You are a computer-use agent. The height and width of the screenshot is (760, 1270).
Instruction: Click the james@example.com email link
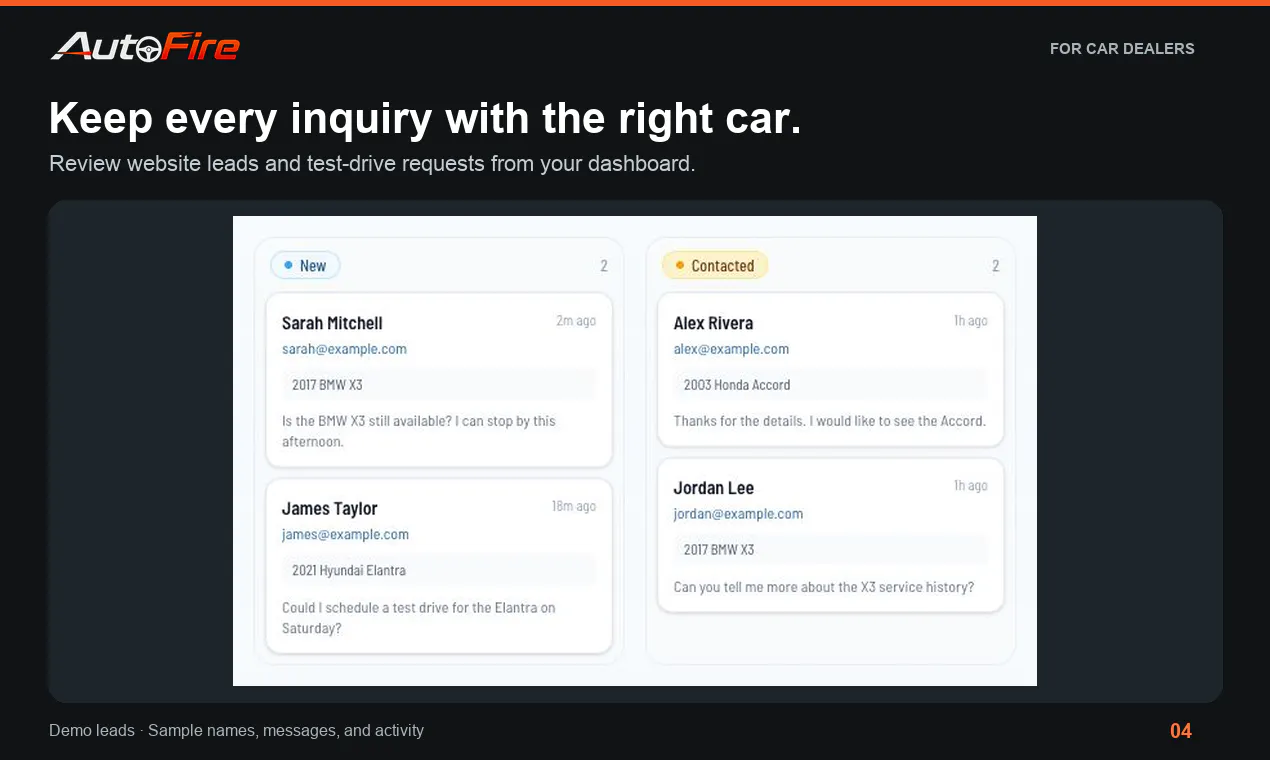point(345,535)
